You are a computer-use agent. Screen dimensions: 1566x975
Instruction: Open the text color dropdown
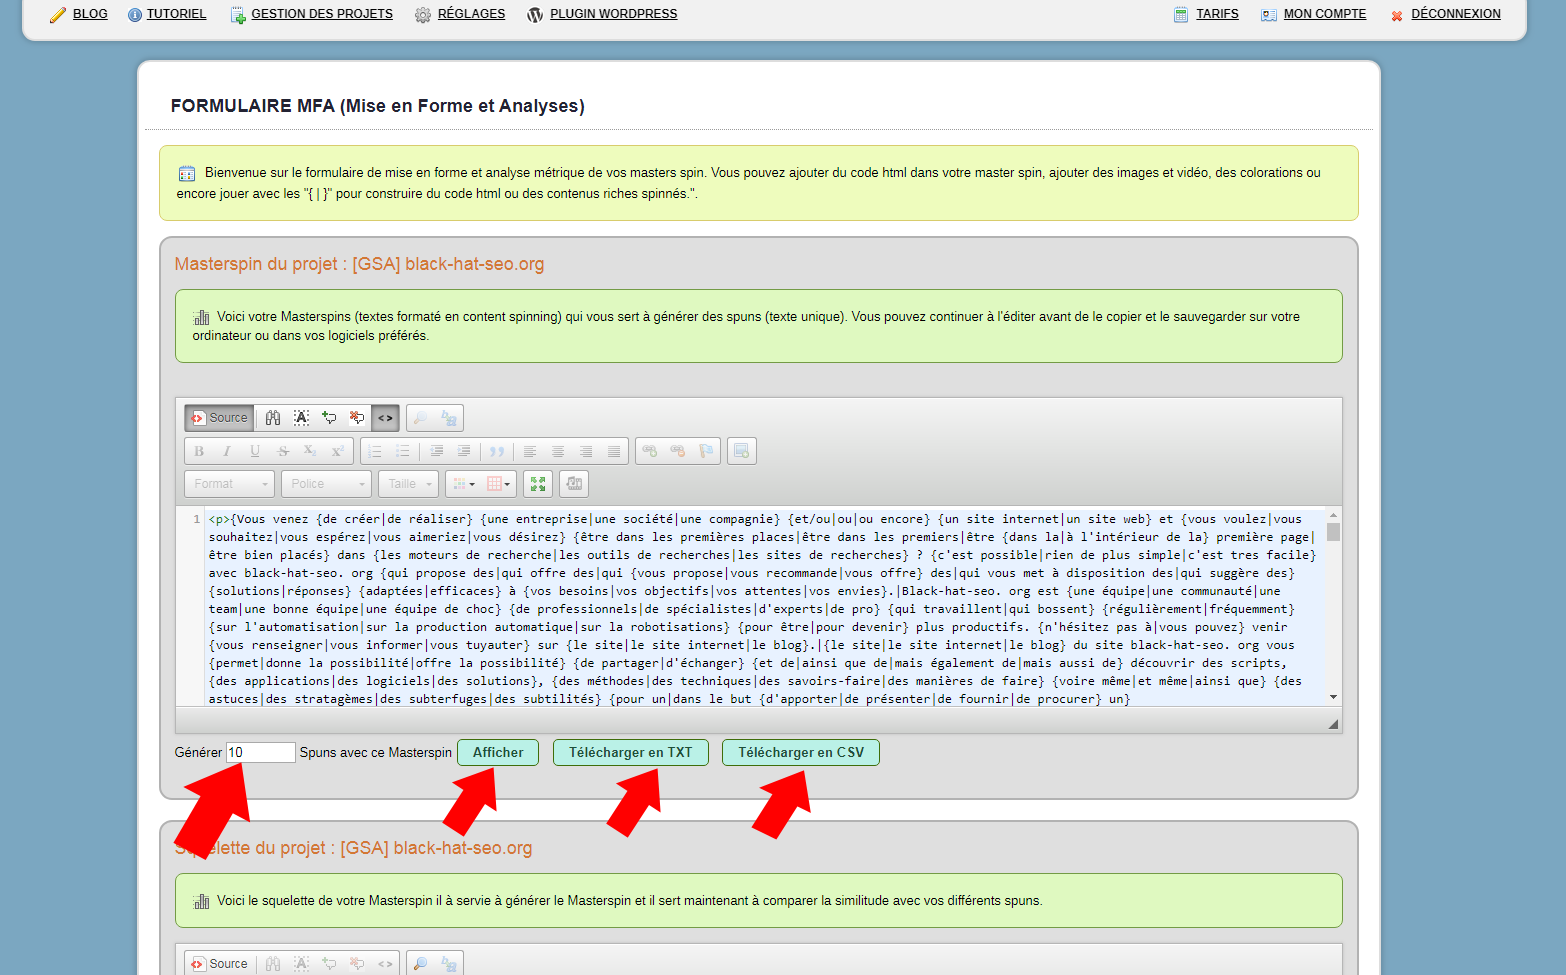[x=463, y=484]
